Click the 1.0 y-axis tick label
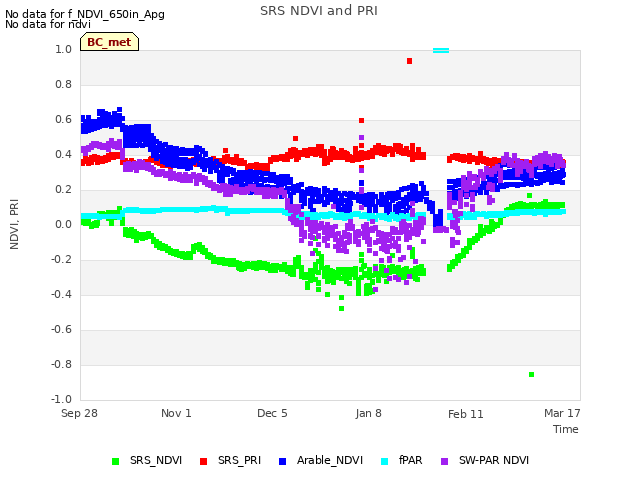Screen dimensions: 640x480 pyautogui.click(x=64, y=49)
